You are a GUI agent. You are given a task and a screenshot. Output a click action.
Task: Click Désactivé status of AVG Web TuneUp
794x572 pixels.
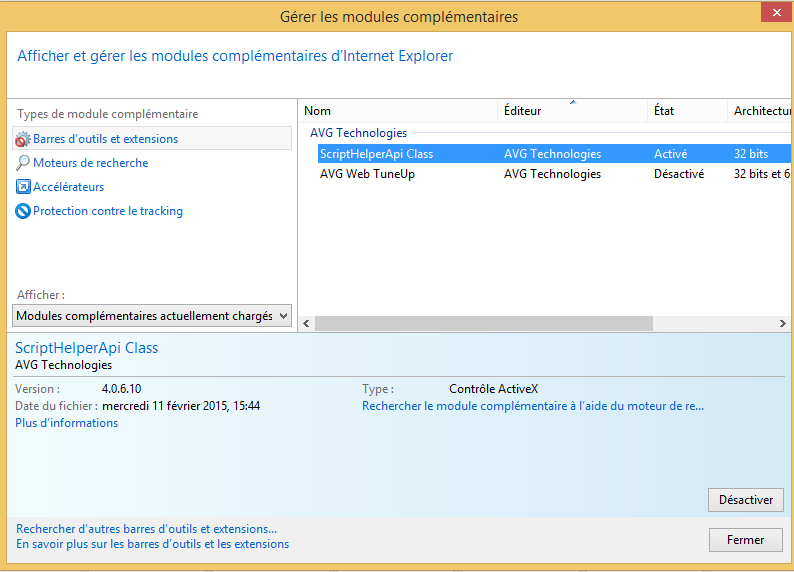679,174
